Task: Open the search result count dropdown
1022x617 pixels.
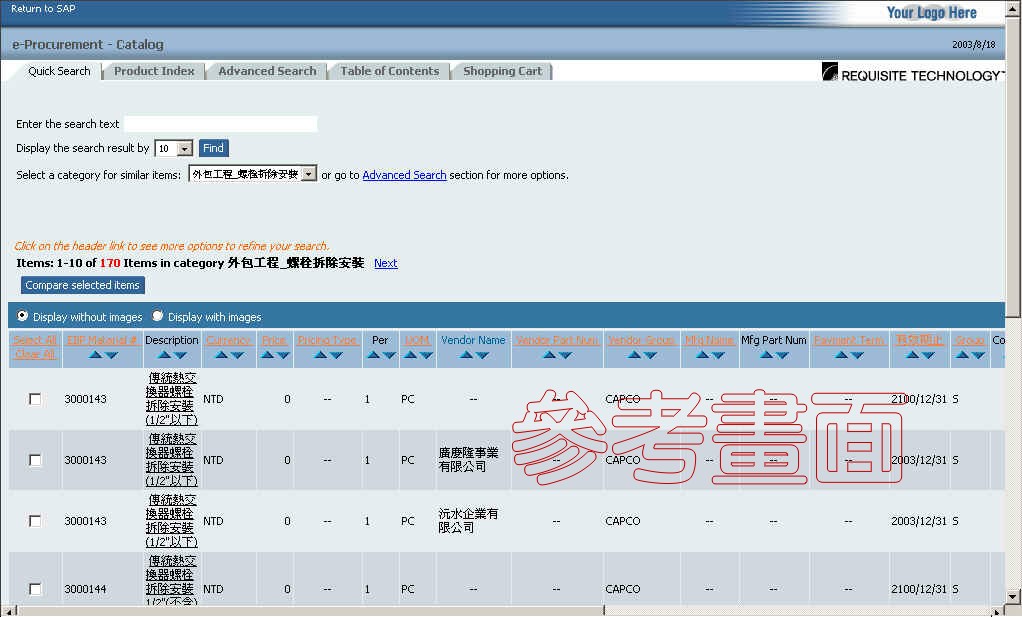Action: pos(184,149)
